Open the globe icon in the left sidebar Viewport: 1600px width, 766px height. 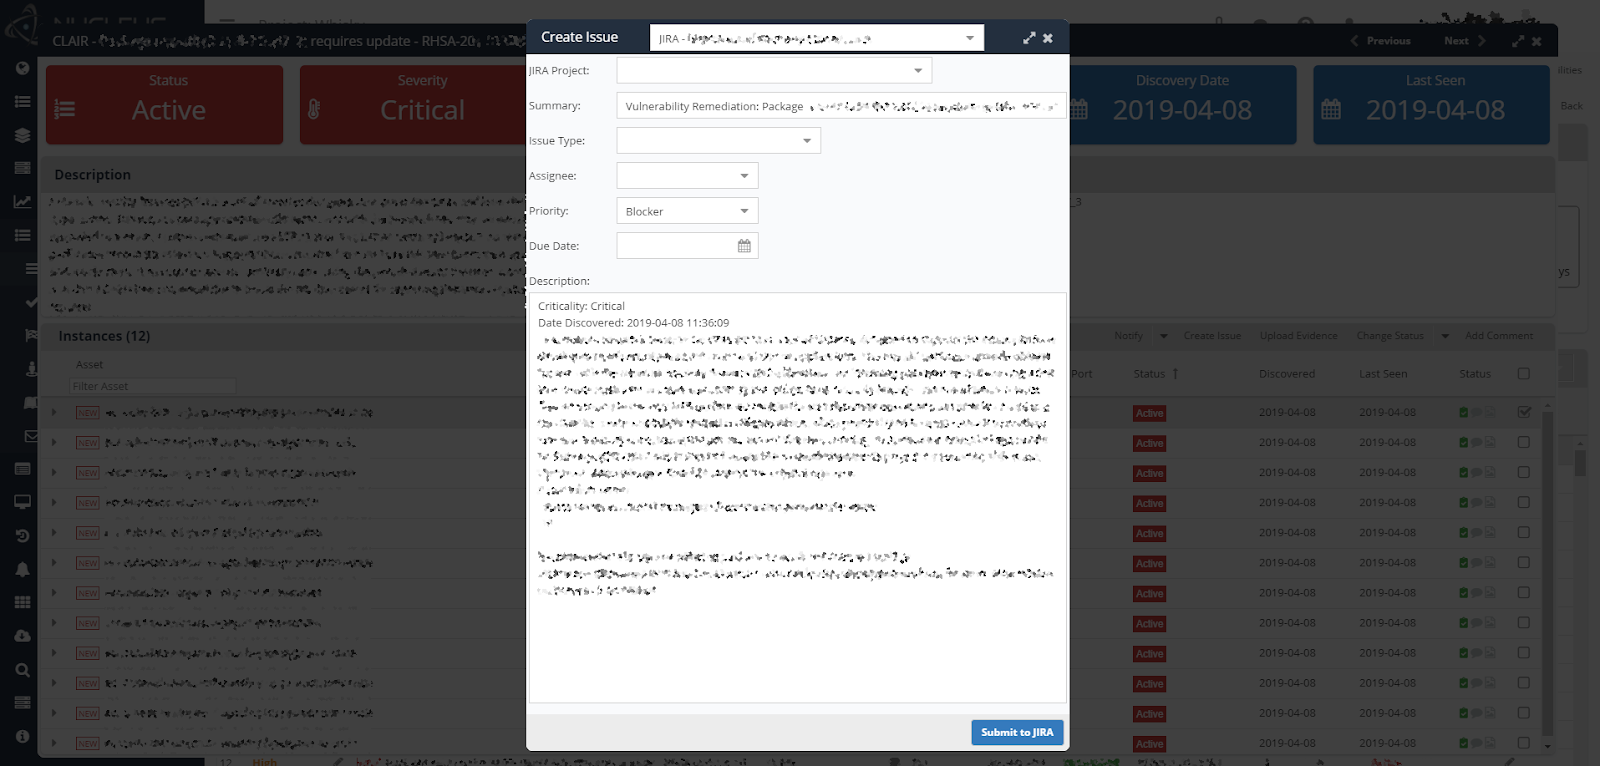tap(22, 68)
